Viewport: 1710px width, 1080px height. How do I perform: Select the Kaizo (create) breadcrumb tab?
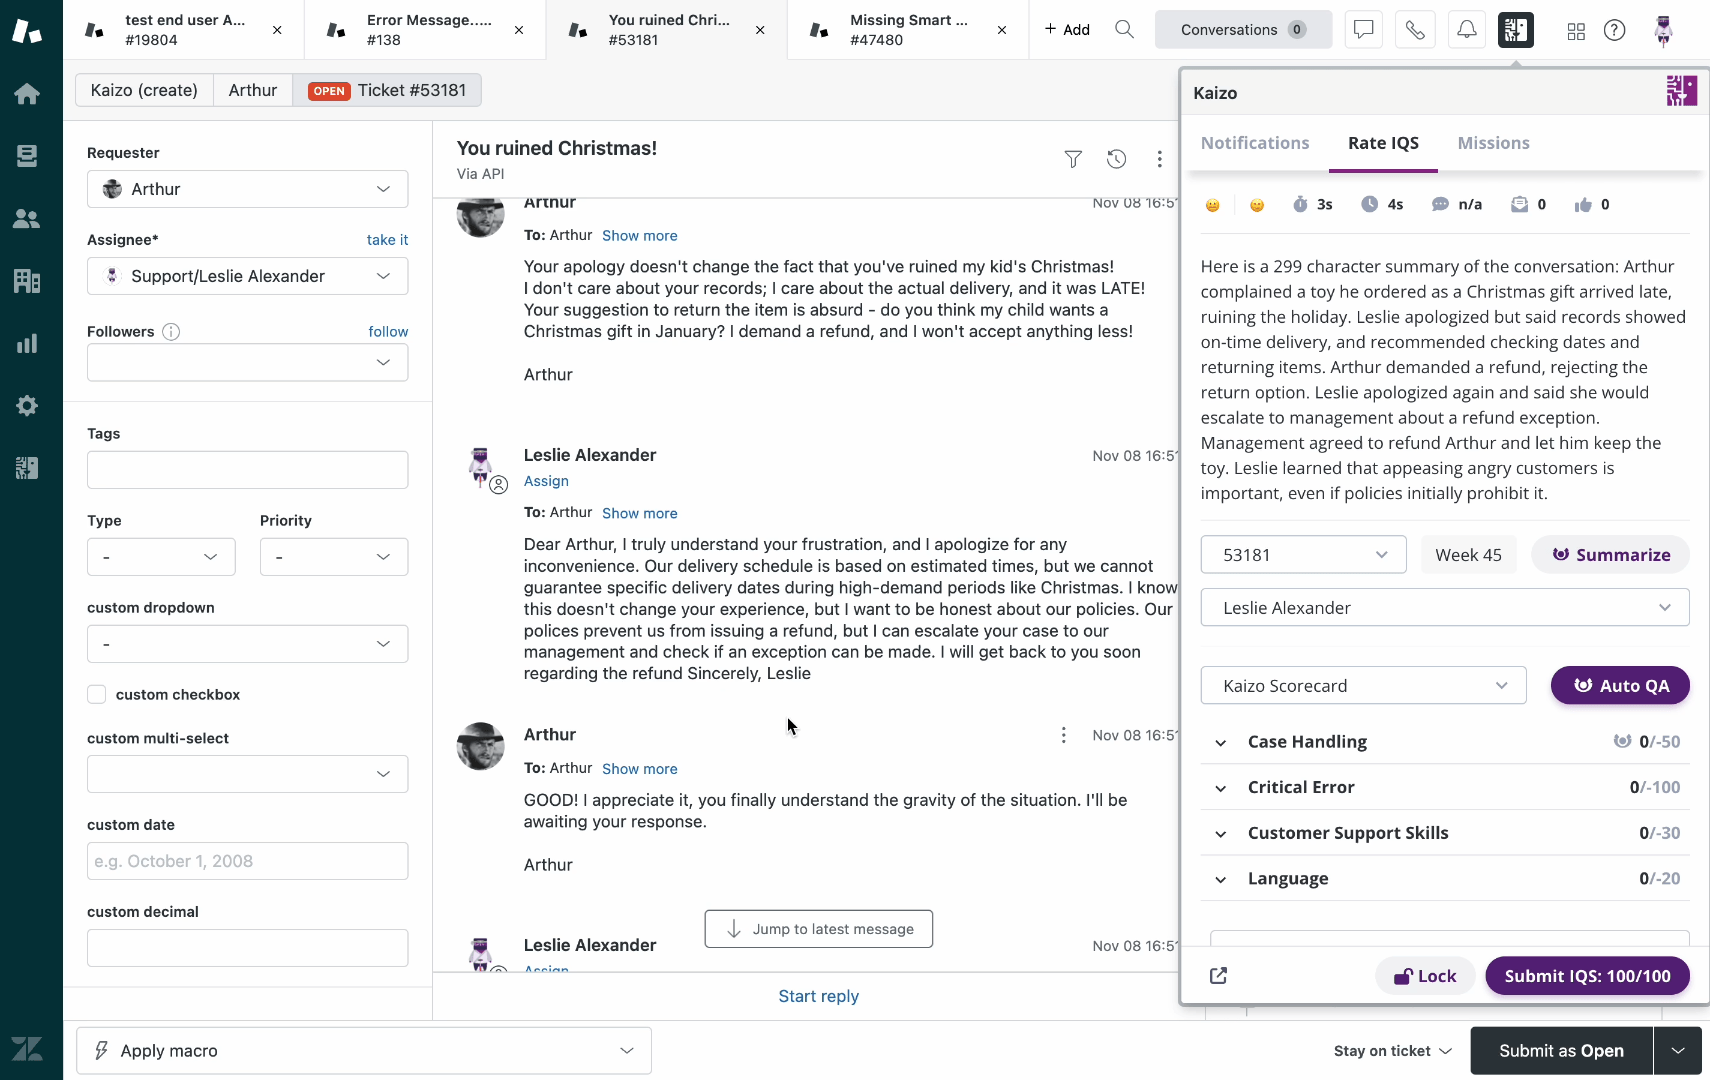pyautogui.click(x=144, y=90)
